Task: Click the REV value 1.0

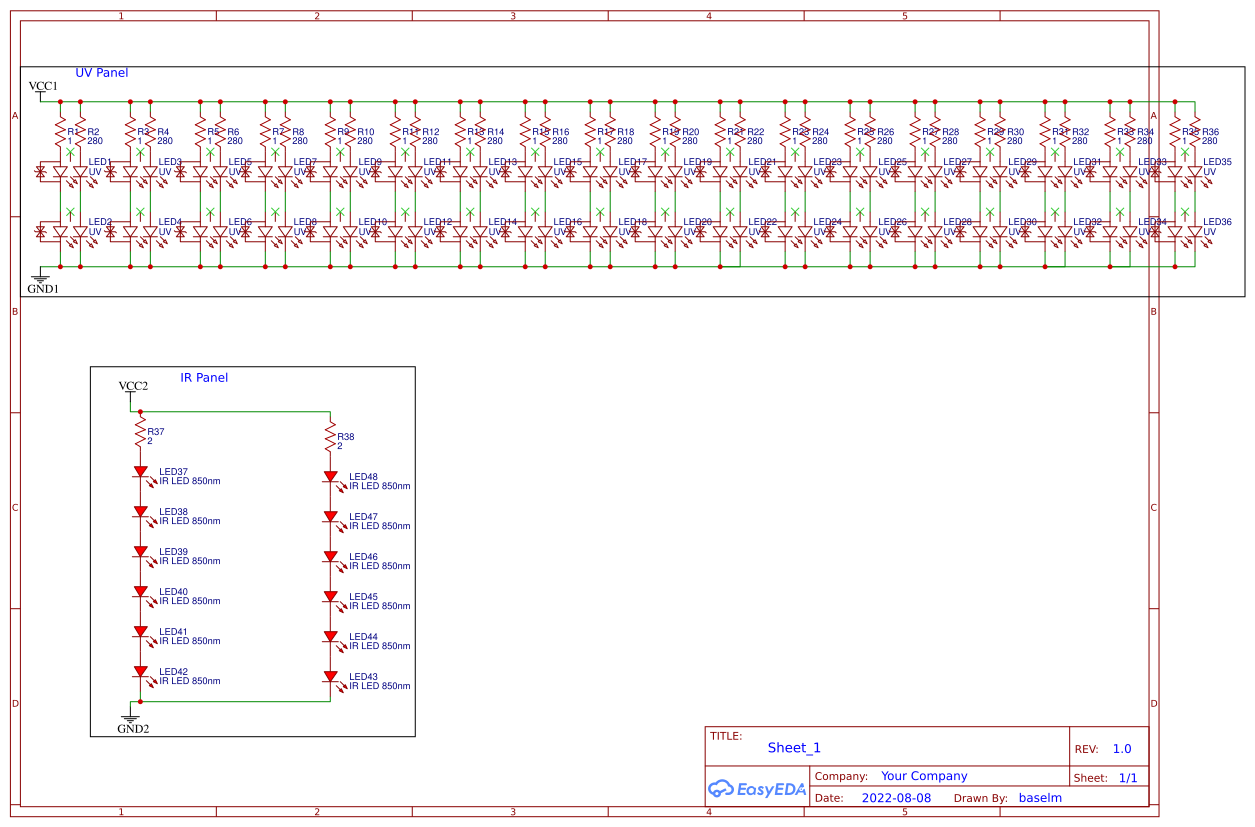Action: 1122,749
